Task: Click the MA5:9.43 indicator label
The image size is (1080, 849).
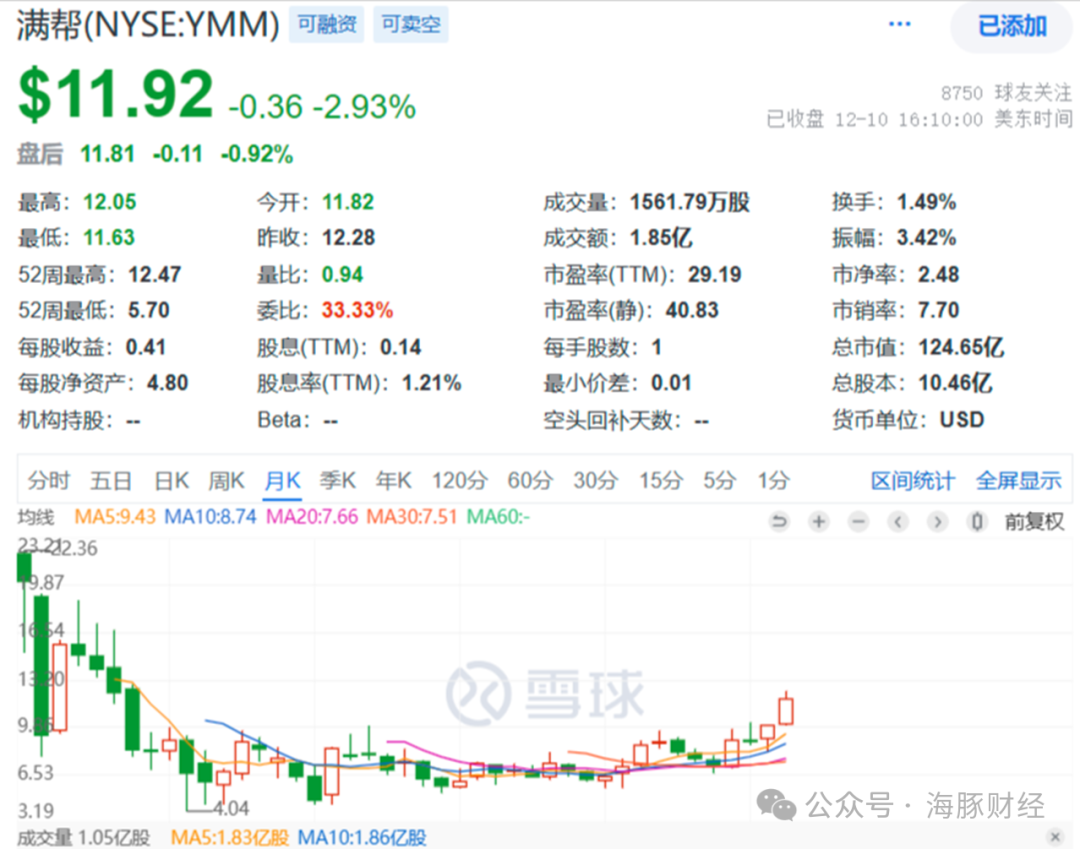Action: 115,516
